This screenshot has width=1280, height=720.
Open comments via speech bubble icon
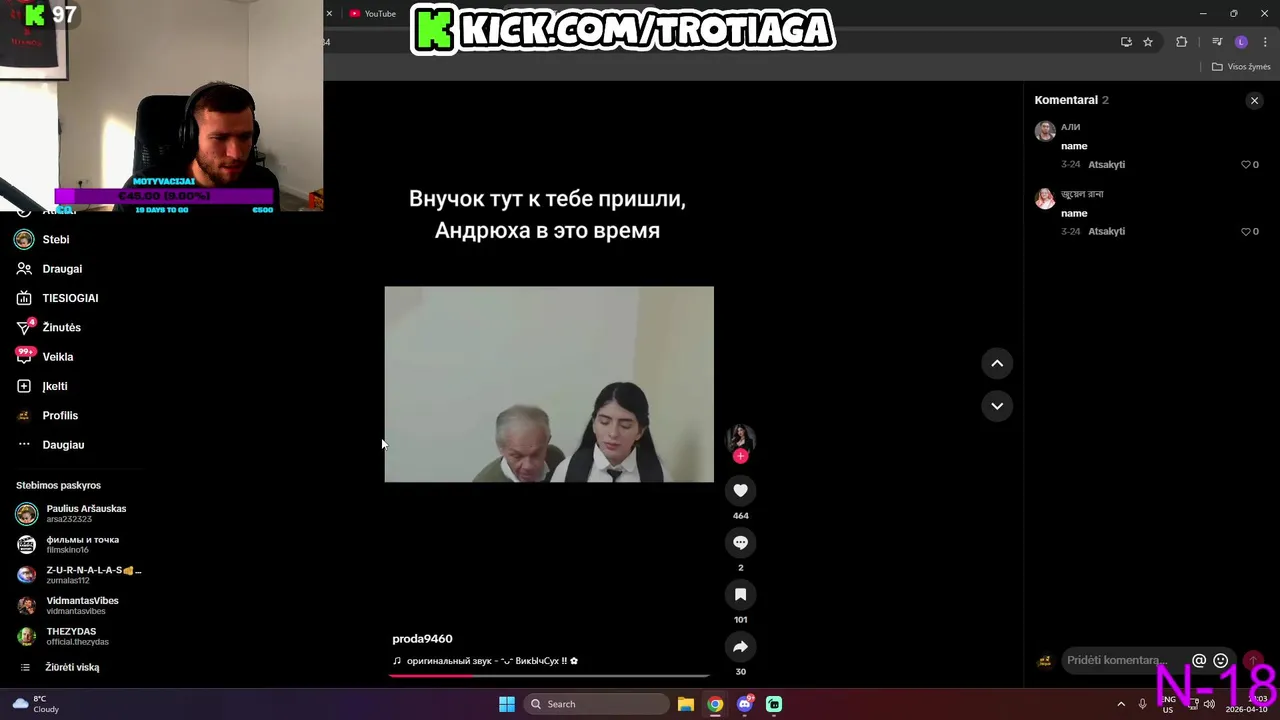pos(740,542)
